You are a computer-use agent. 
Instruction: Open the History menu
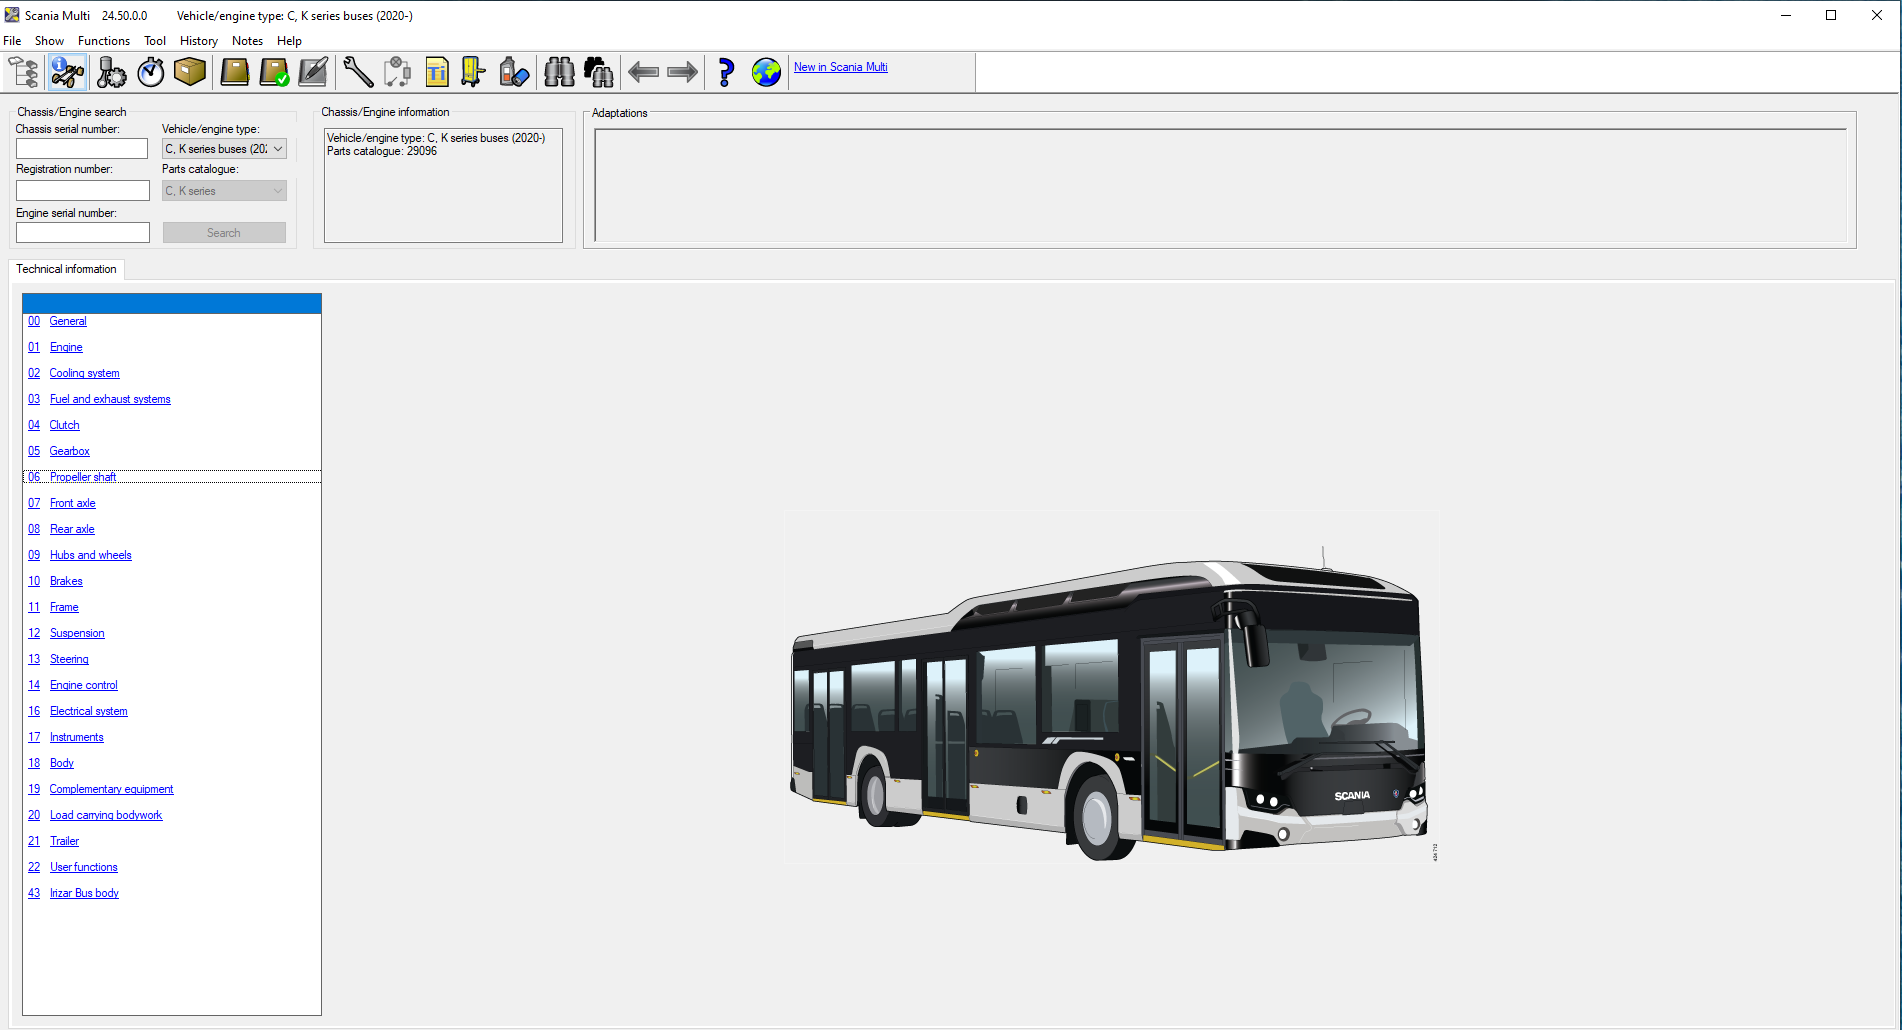198,41
